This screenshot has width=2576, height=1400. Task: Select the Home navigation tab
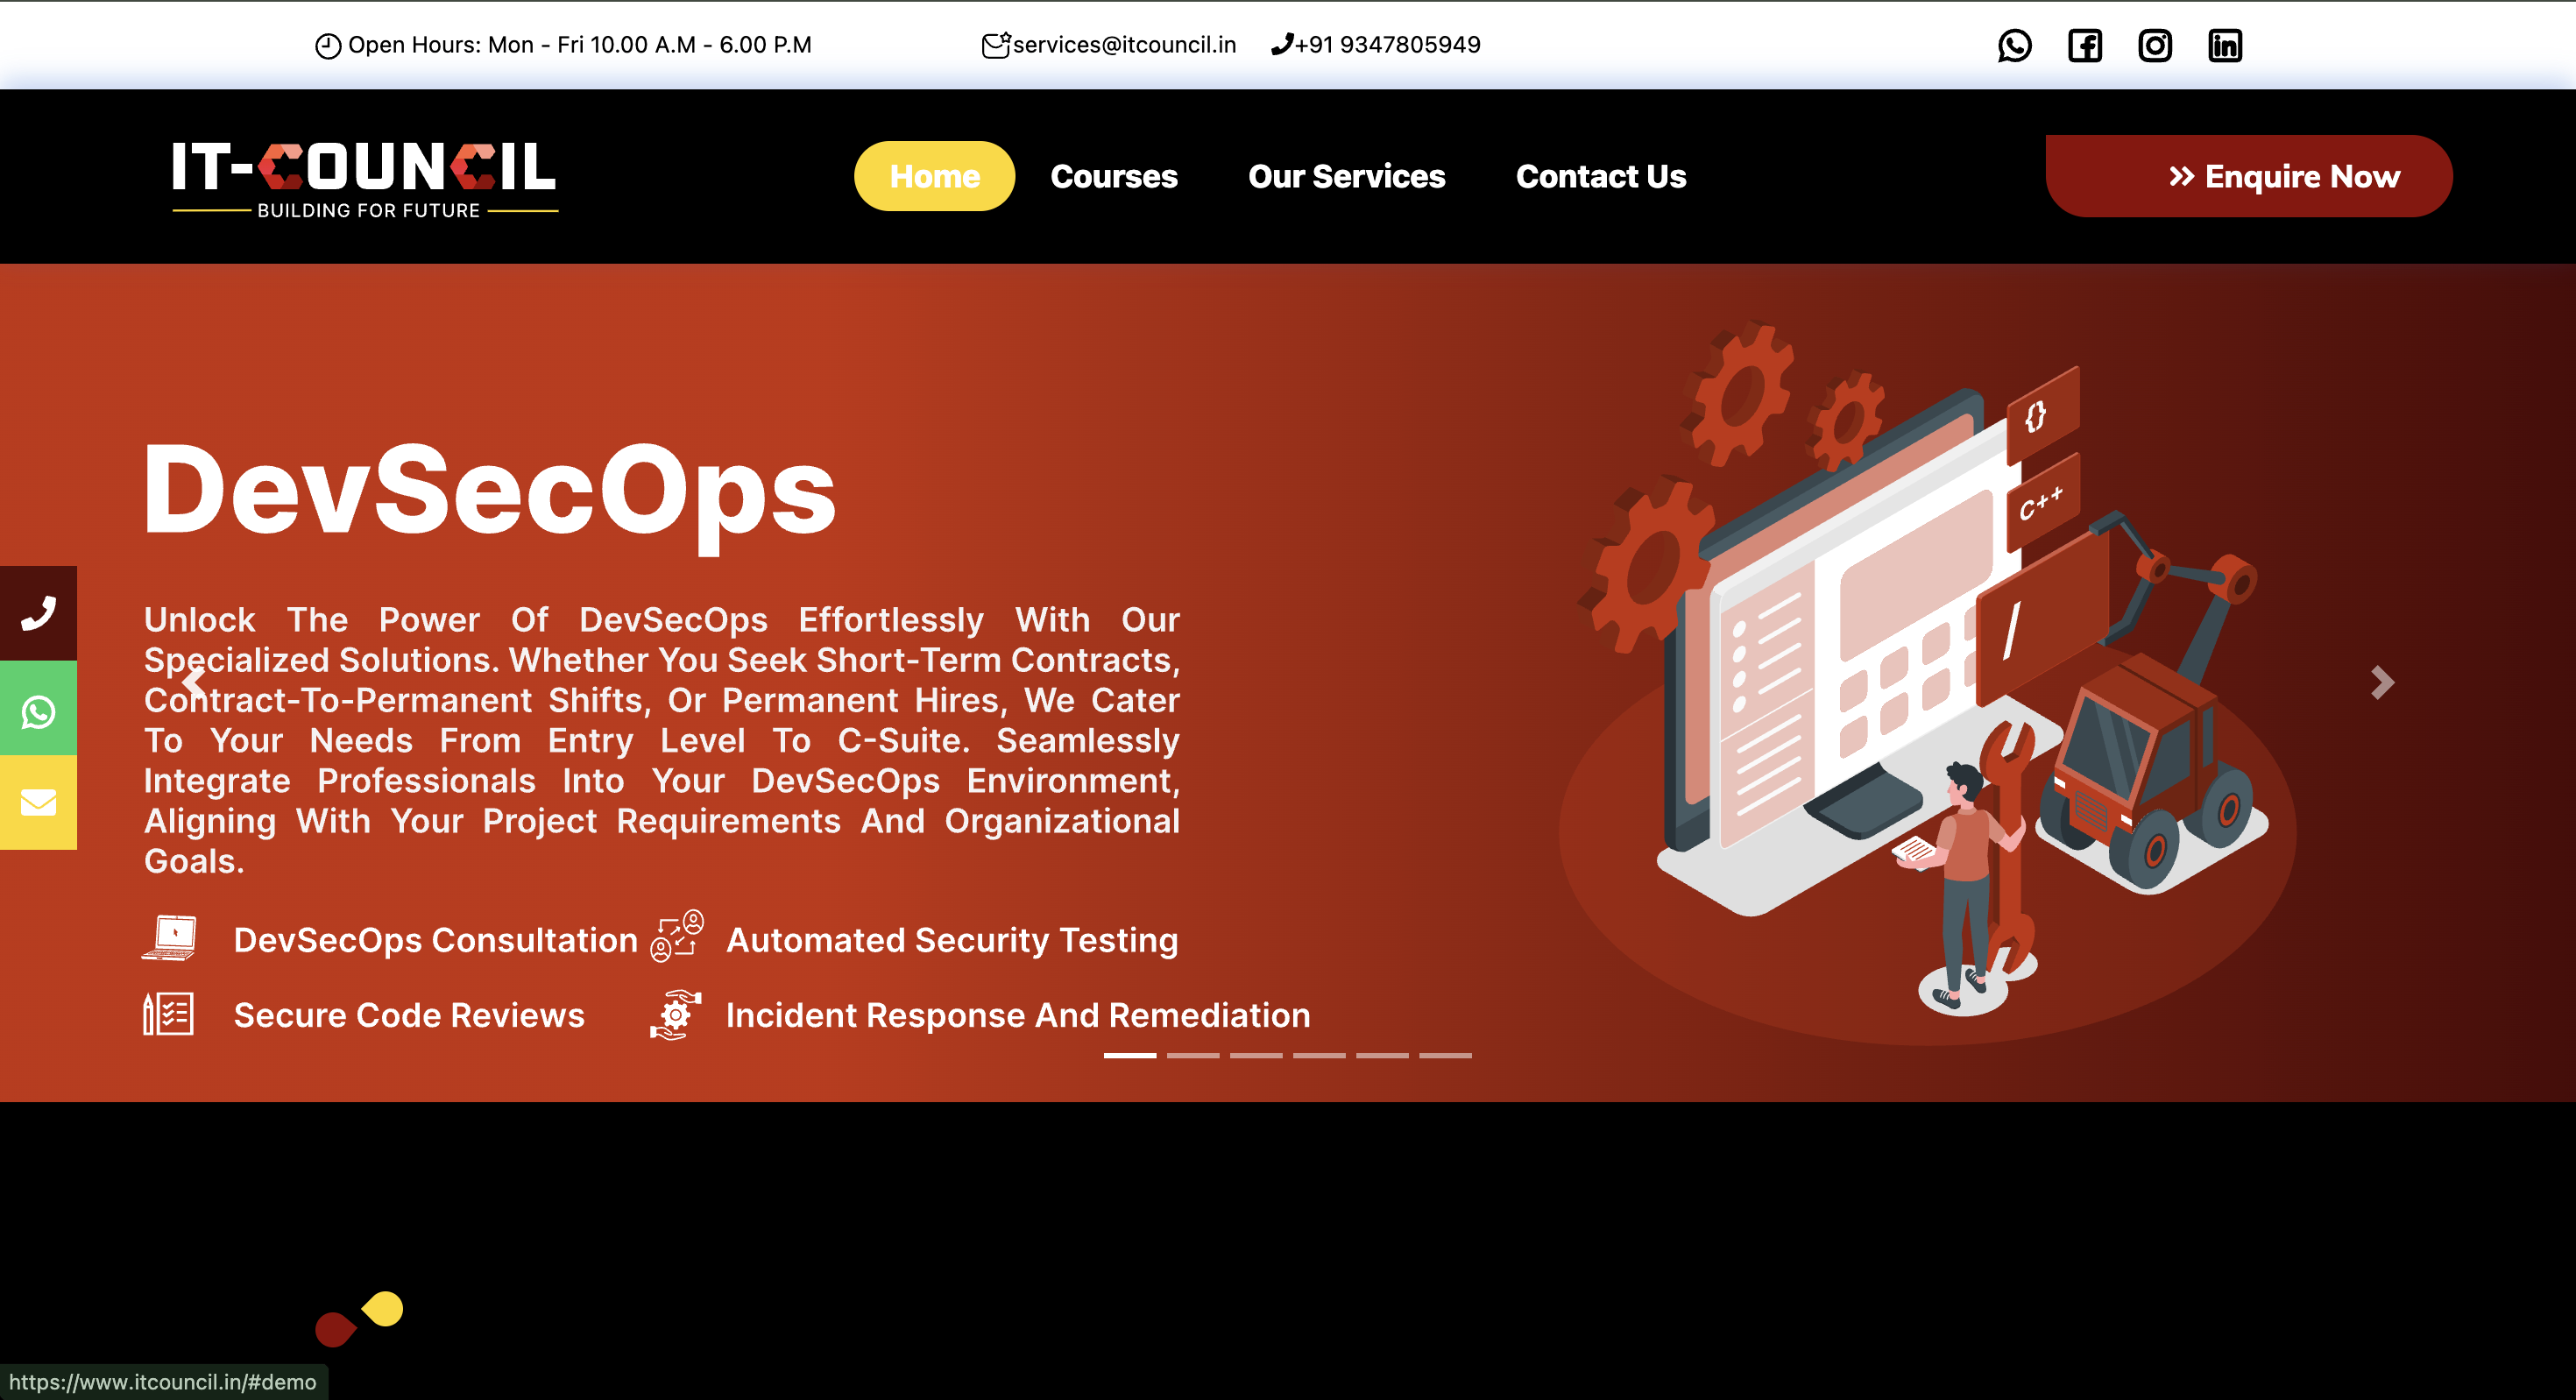934,176
